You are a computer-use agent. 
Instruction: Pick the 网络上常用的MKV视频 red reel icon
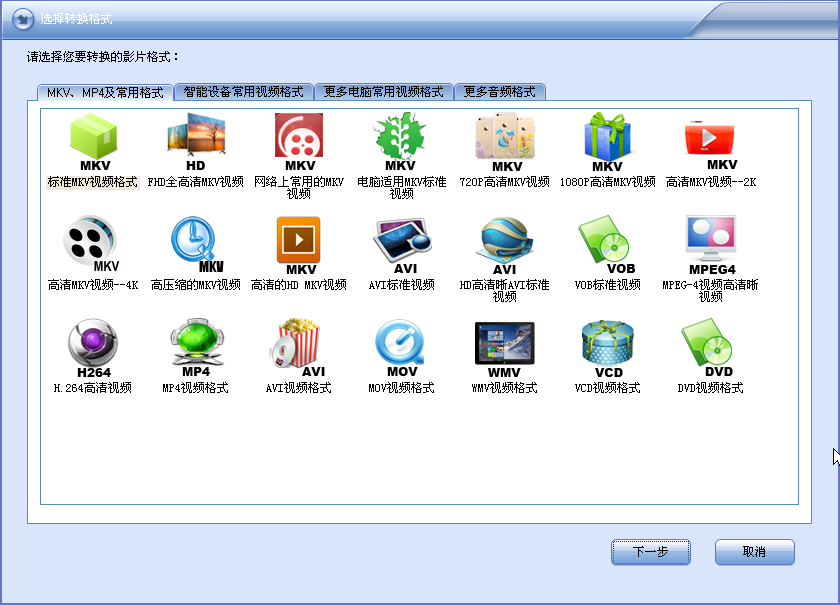pyautogui.click(x=299, y=142)
